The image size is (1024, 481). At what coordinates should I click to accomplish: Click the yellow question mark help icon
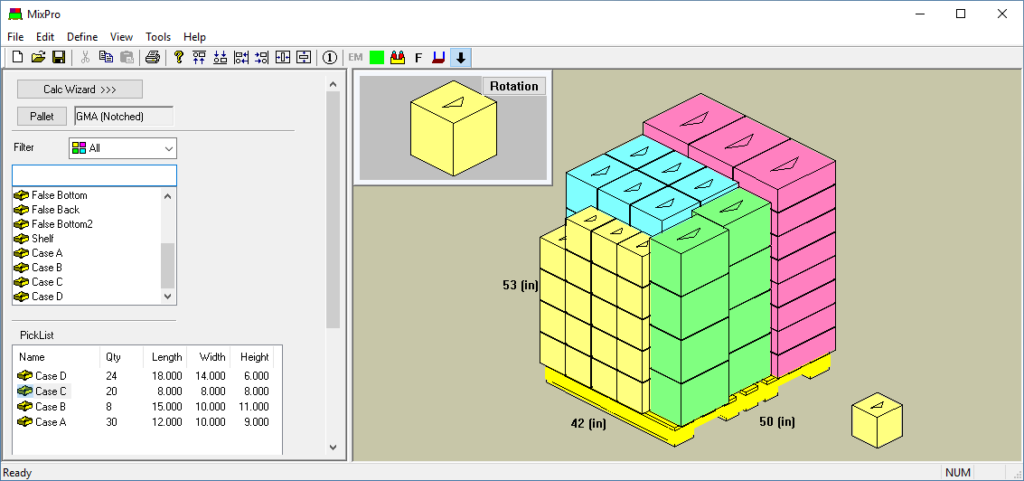tap(179, 57)
